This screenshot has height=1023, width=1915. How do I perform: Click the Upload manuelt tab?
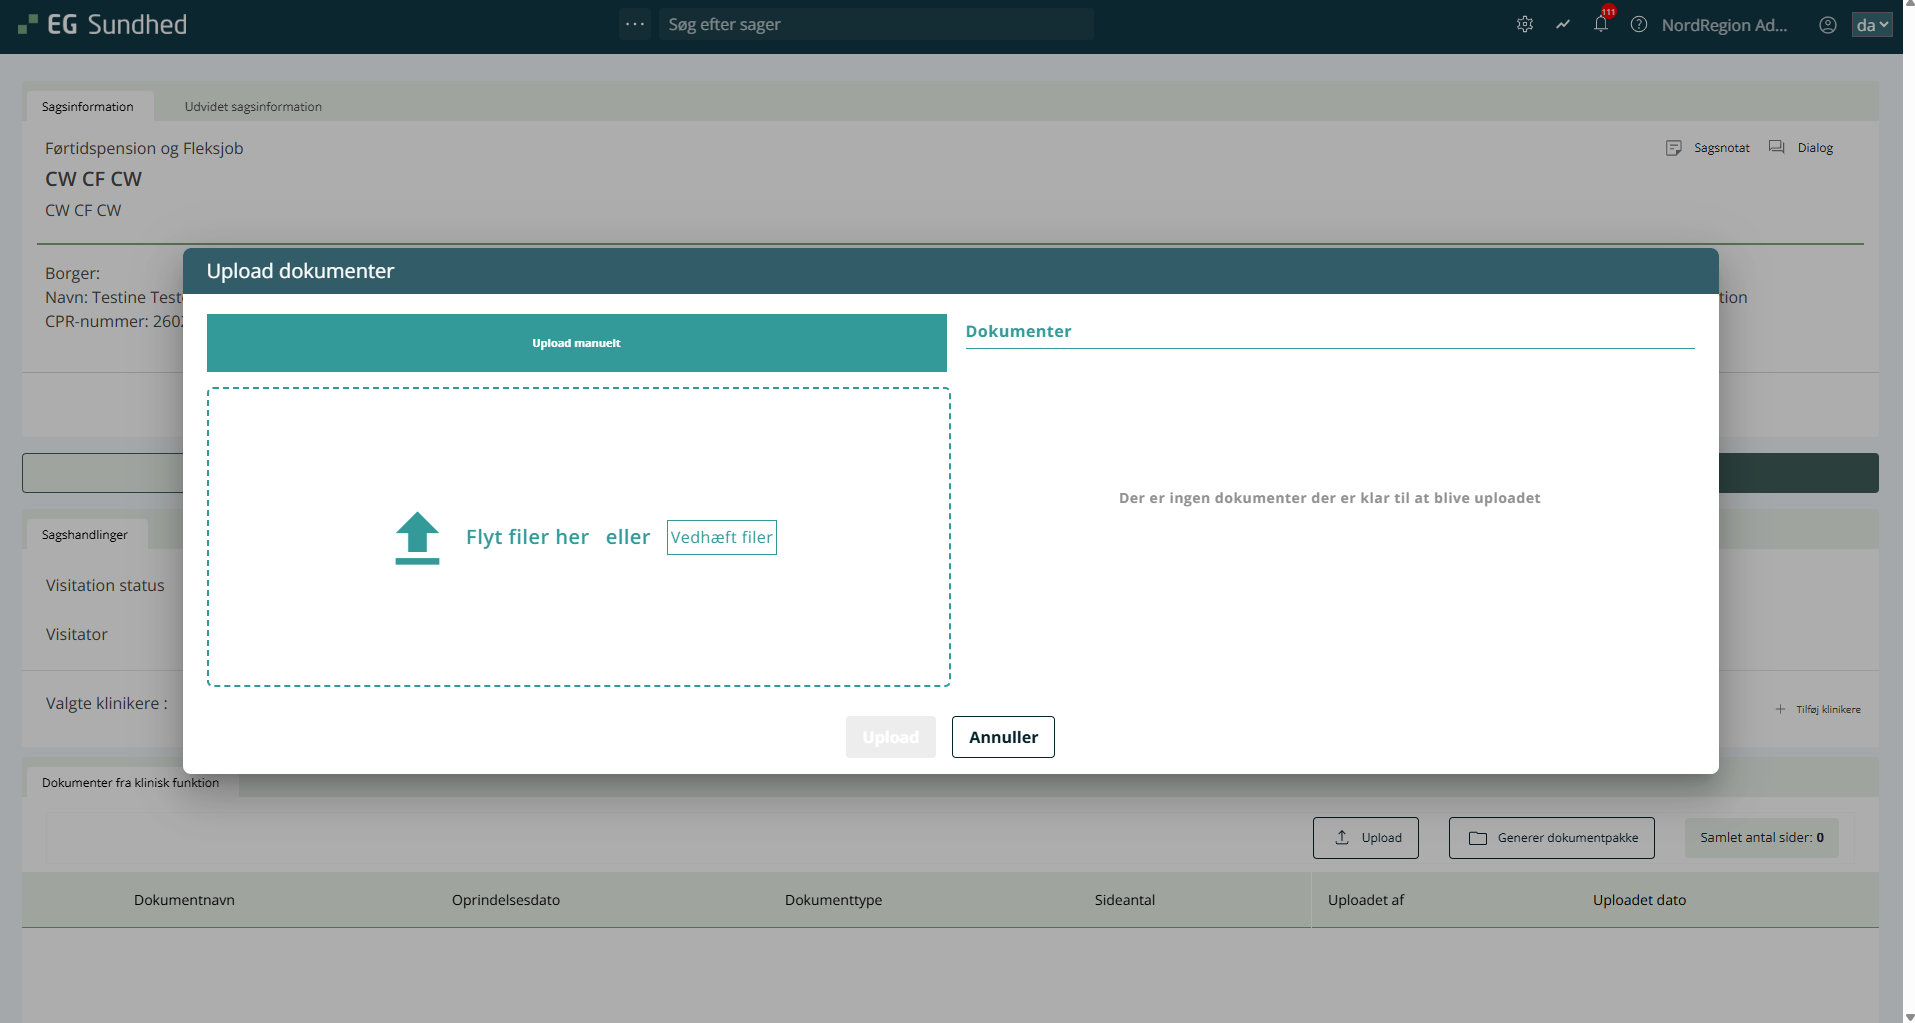(x=576, y=343)
